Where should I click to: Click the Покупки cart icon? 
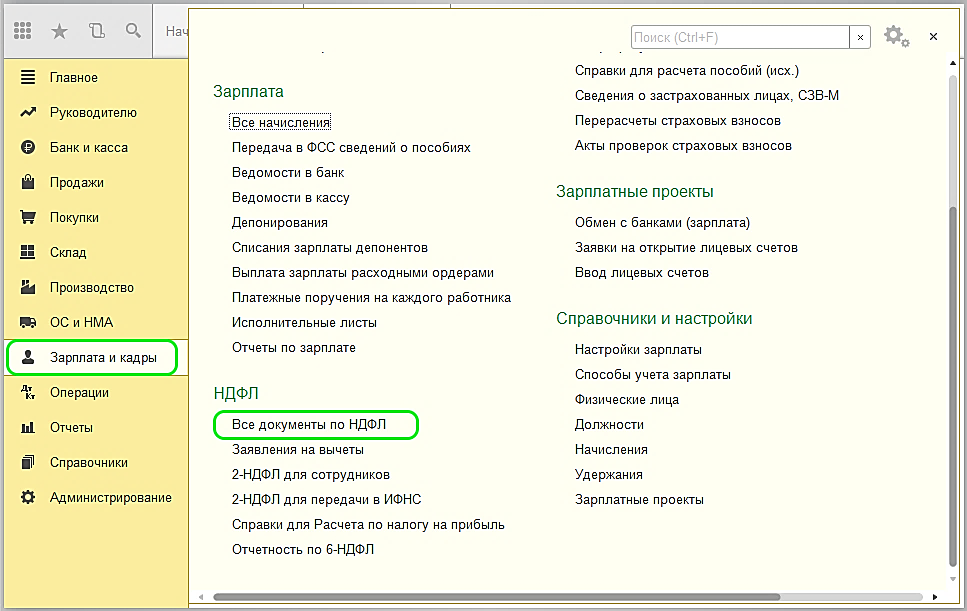tap(28, 217)
